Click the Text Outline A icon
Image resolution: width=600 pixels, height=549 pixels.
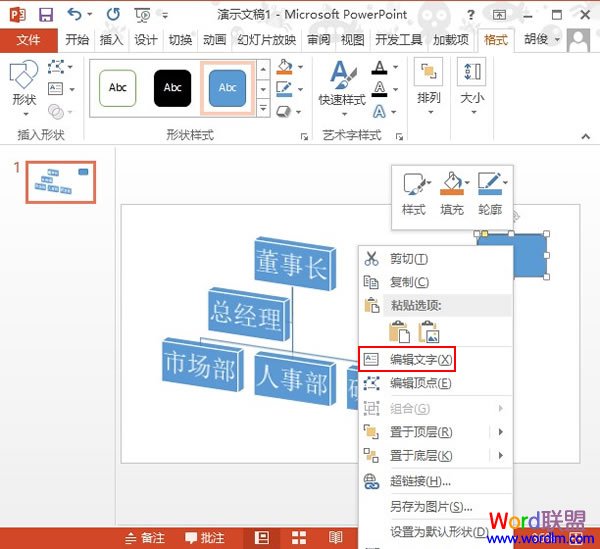(x=379, y=89)
